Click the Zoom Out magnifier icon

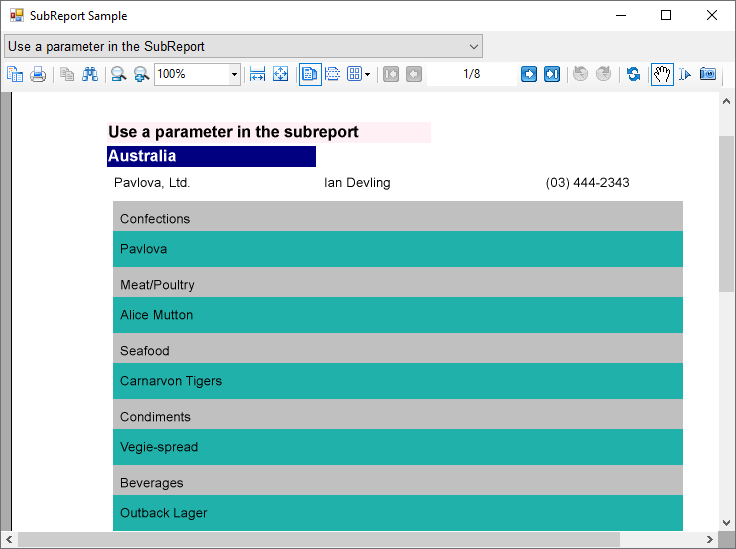119,74
